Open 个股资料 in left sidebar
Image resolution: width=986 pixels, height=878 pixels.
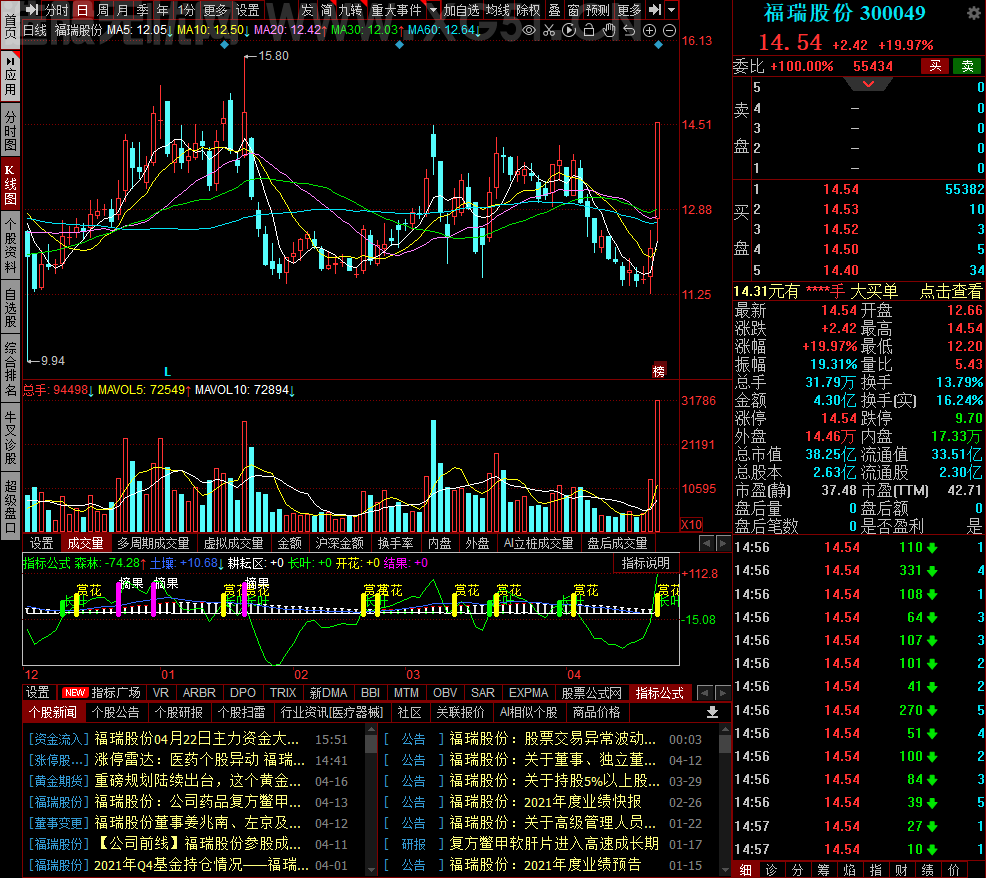(x=10, y=246)
